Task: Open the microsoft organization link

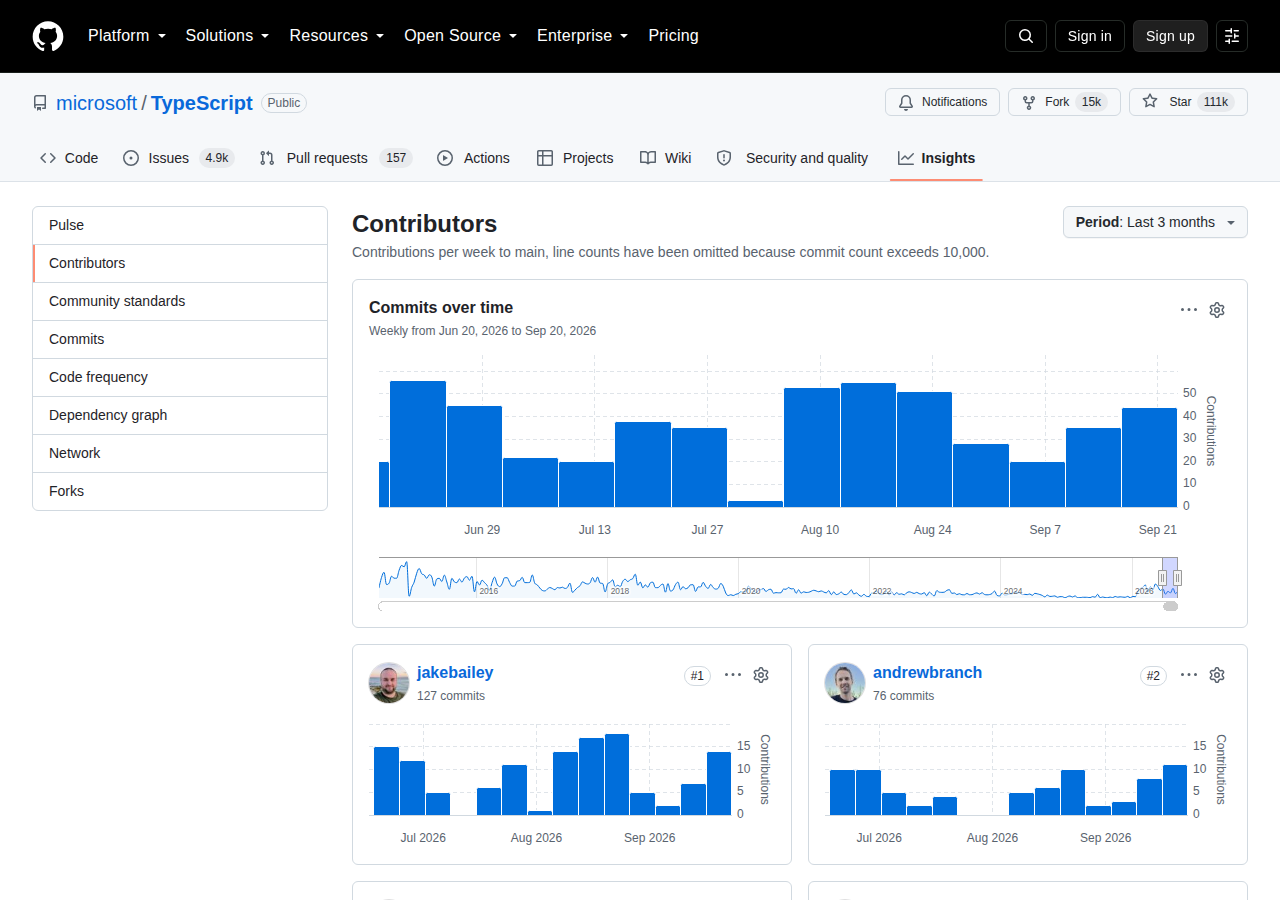Action: pyautogui.click(x=96, y=103)
